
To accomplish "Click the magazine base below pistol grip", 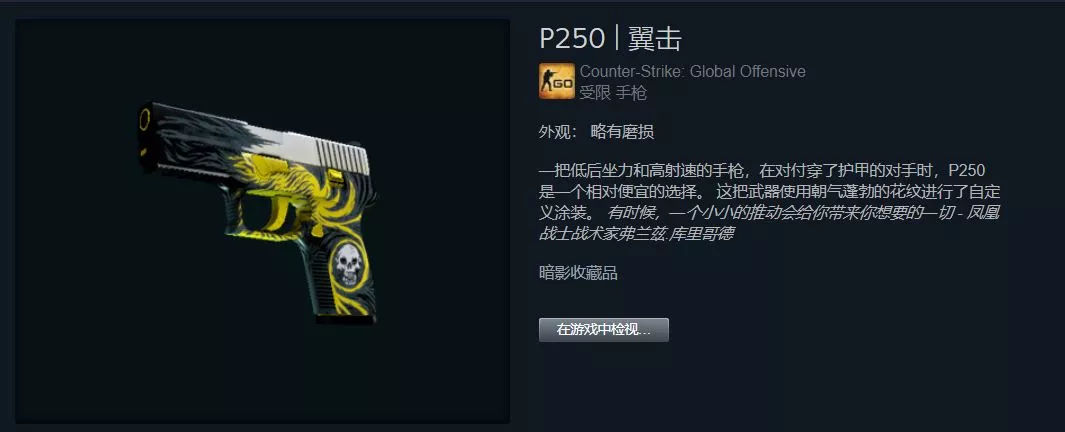I will tap(345, 317).
